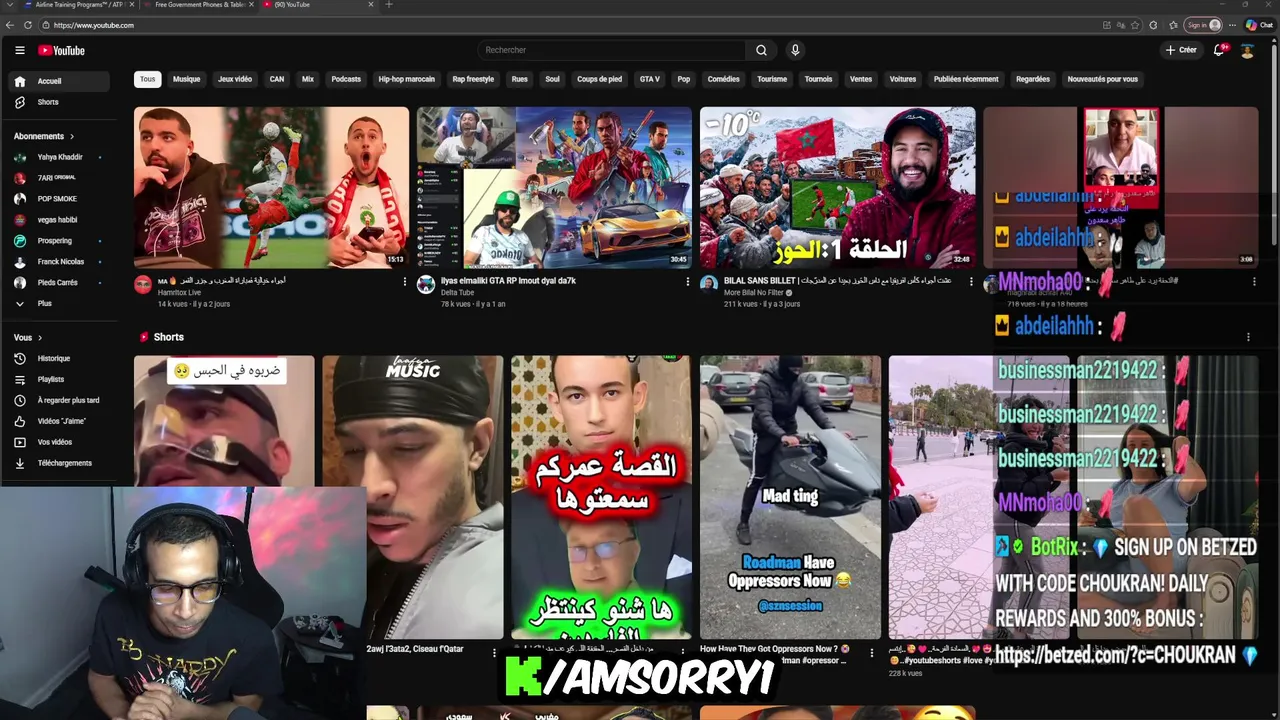Select the Jeux vidéo filter chip
The width and height of the screenshot is (1280, 720).
pyautogui.click(x=235, y=79)
